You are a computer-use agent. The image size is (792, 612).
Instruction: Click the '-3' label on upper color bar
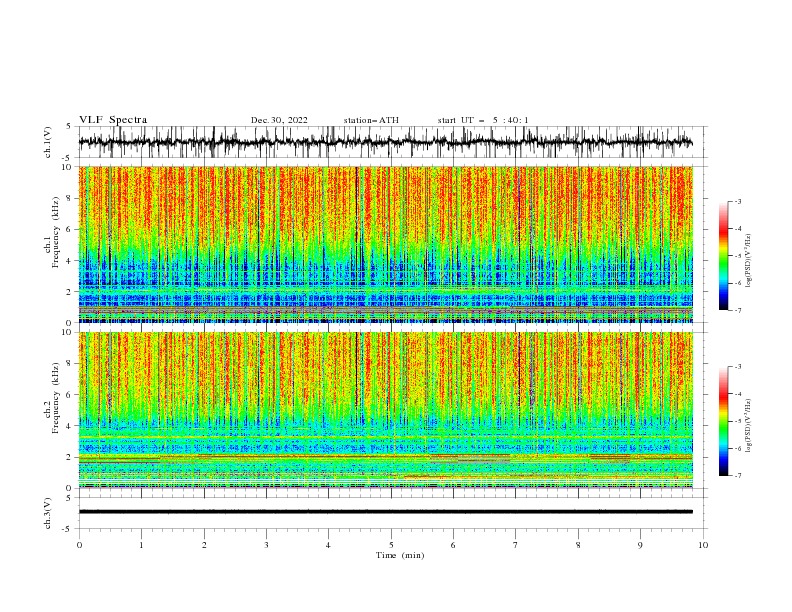coord(737,201)
